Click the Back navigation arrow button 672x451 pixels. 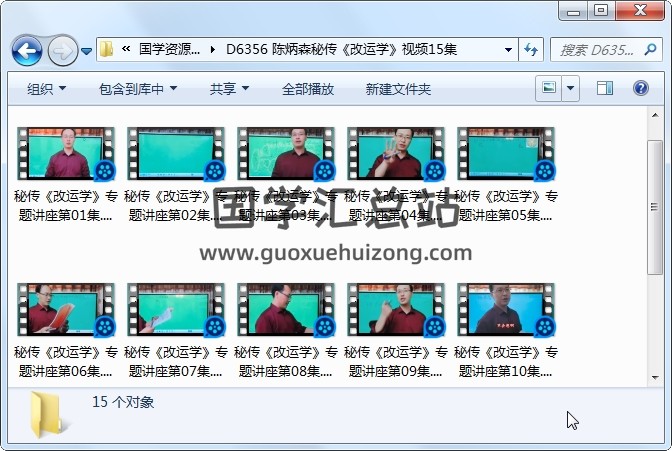tap(26, 49)
